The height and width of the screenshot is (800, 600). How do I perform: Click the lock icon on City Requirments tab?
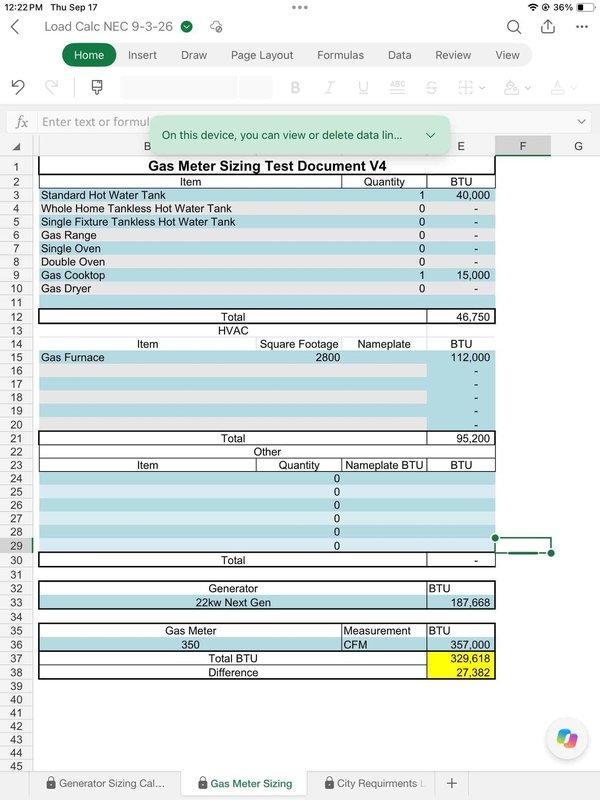pyautogui.click(x=329, y=783)
